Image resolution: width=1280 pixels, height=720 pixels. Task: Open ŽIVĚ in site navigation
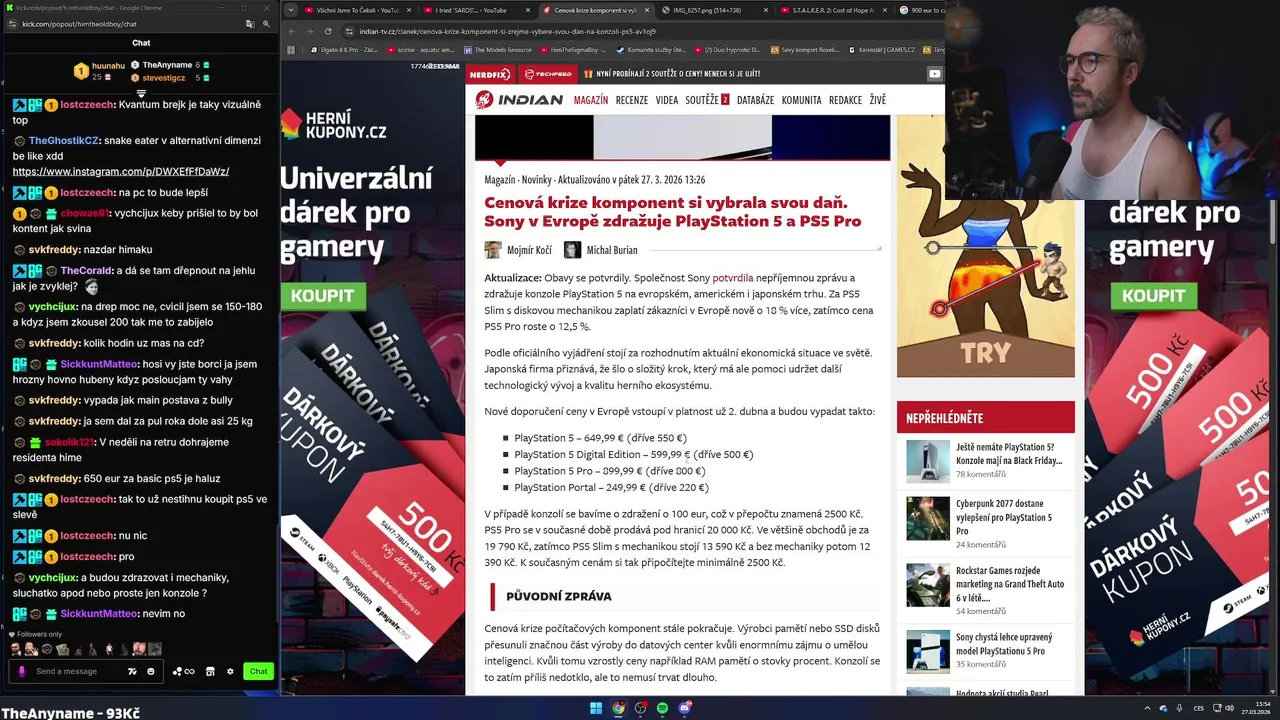point(877,100)
